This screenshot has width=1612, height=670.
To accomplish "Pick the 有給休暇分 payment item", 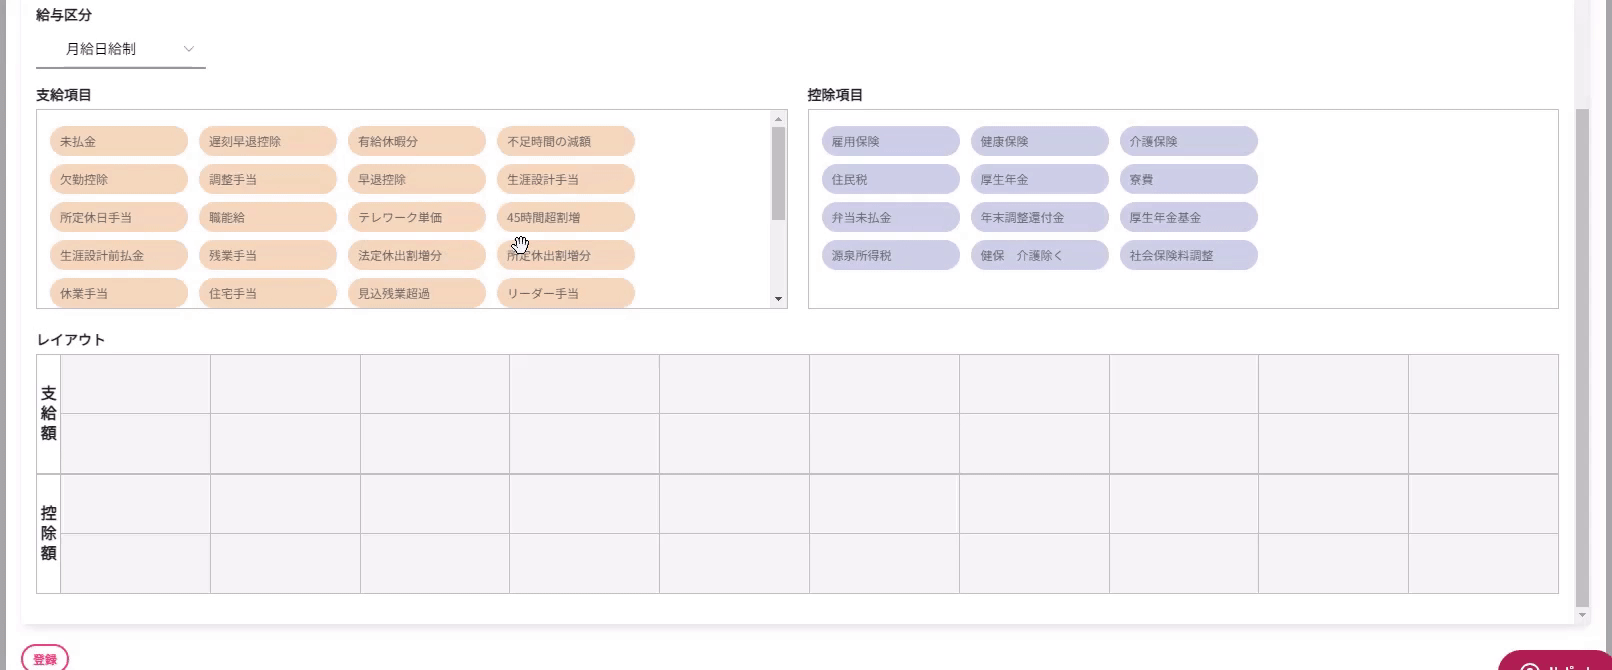I will 416,142.
